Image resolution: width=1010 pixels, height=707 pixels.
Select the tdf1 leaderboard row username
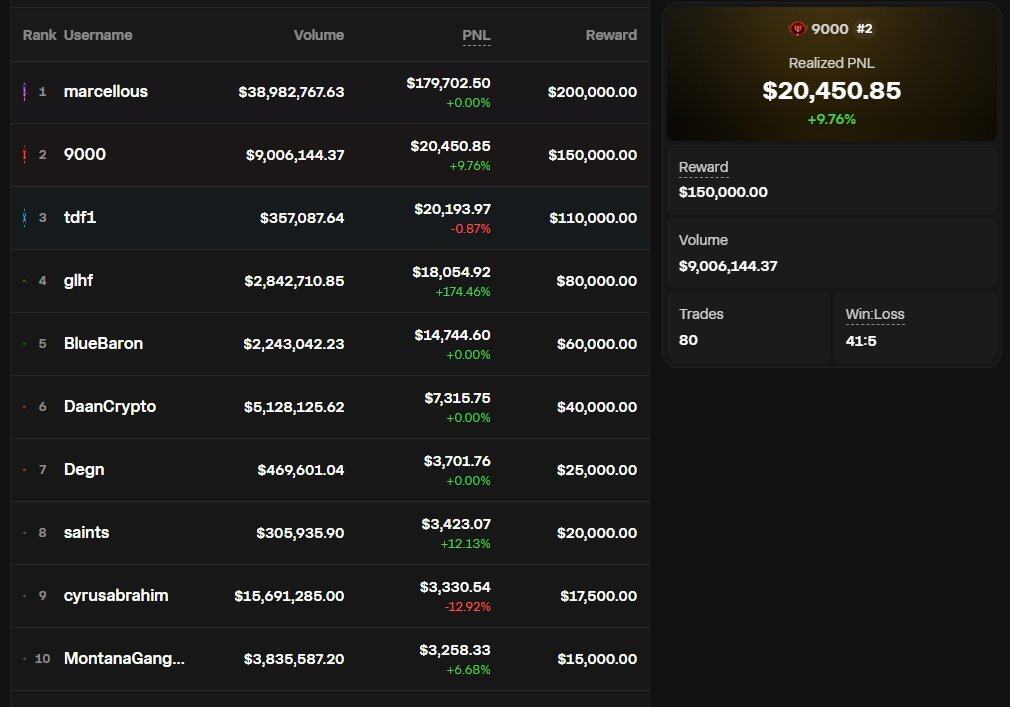click(80, 218)
